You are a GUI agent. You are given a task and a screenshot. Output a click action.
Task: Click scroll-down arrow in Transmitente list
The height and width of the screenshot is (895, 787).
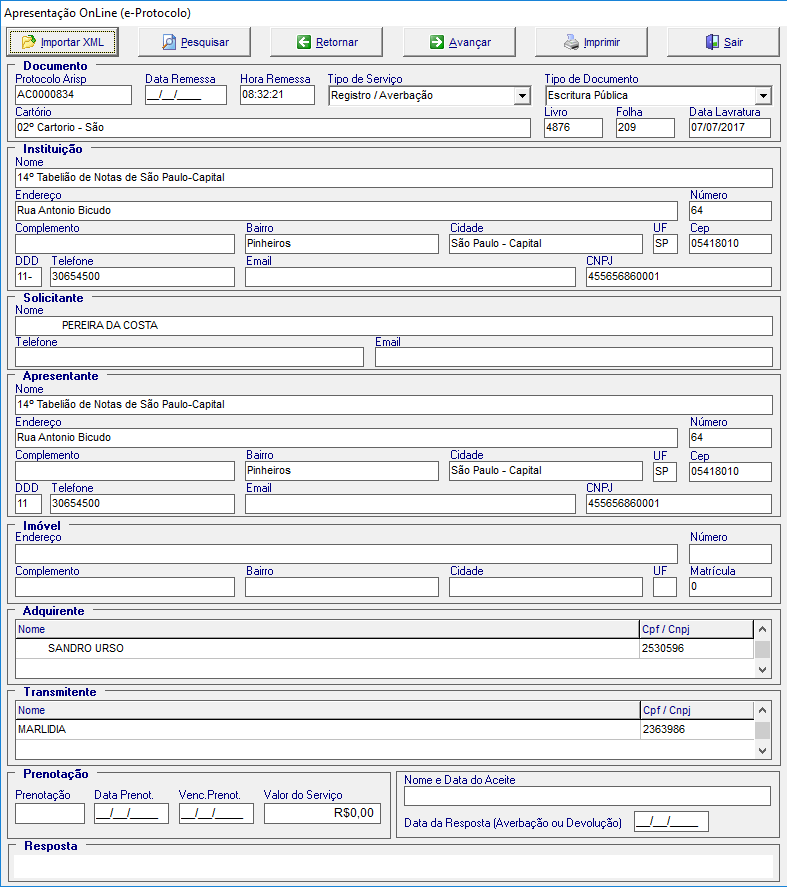pos(762,751)
